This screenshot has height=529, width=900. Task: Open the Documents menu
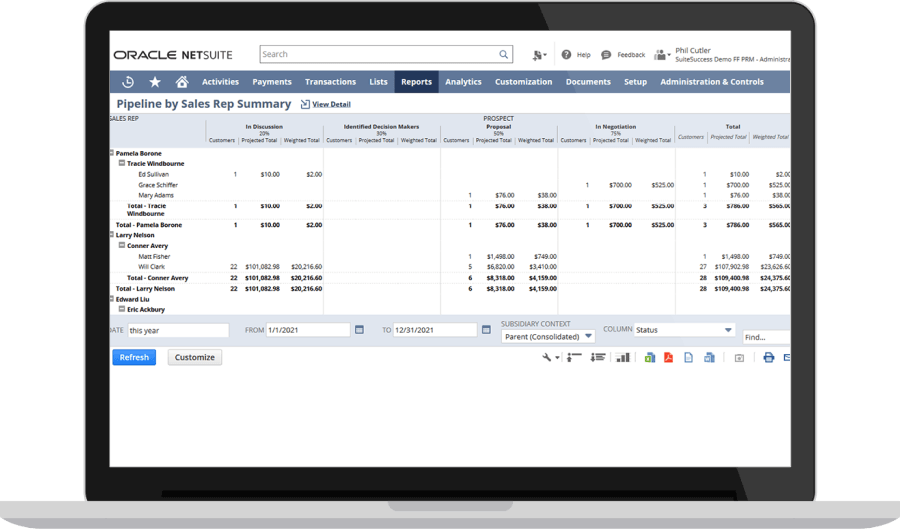tap(588, 82)
